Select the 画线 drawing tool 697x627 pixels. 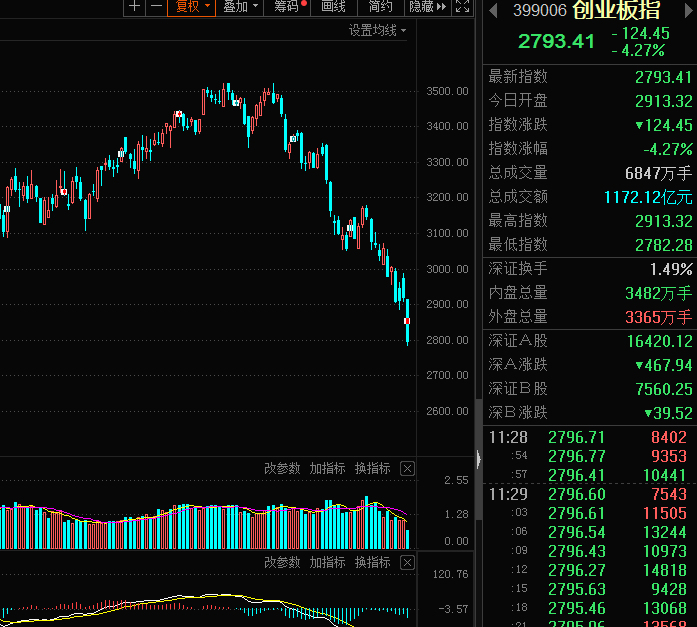click(333, 7)
